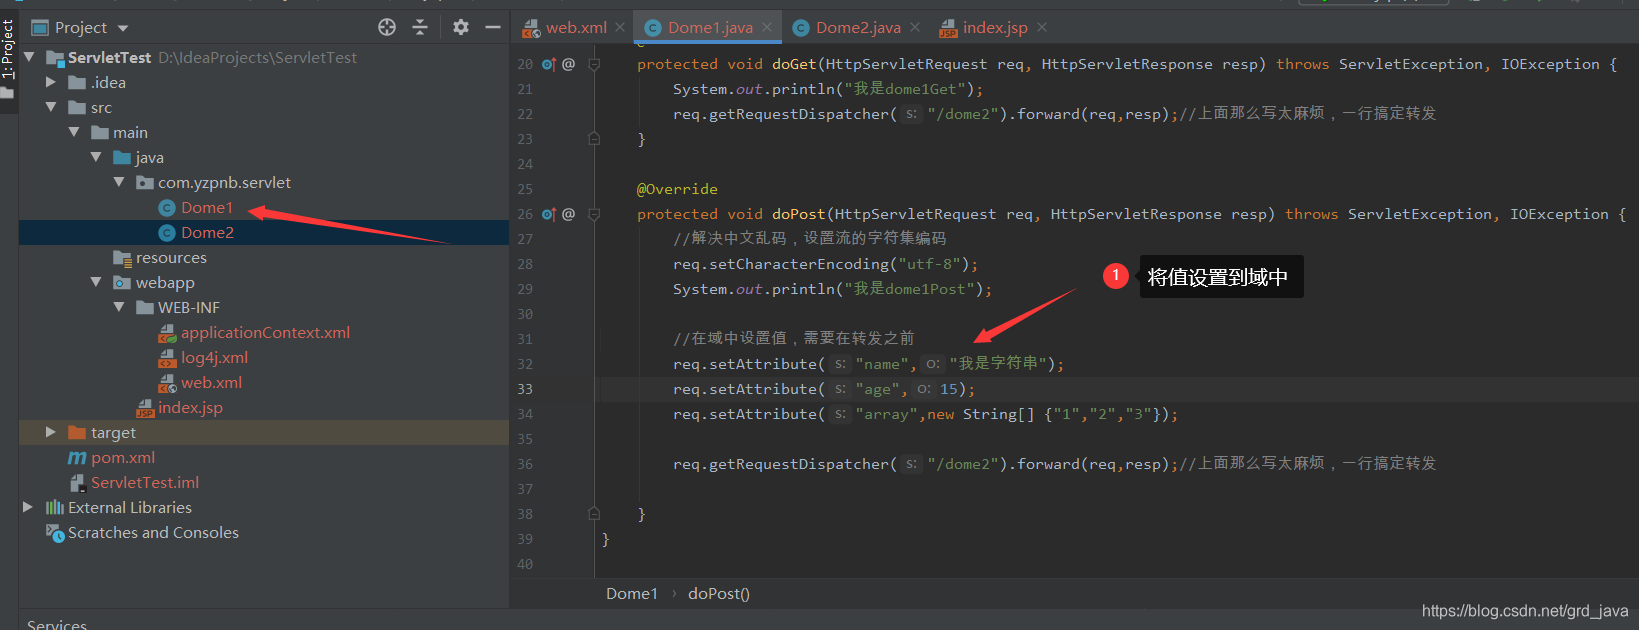
Task: Click line number 33 in gutter
Action: point(525,389)
